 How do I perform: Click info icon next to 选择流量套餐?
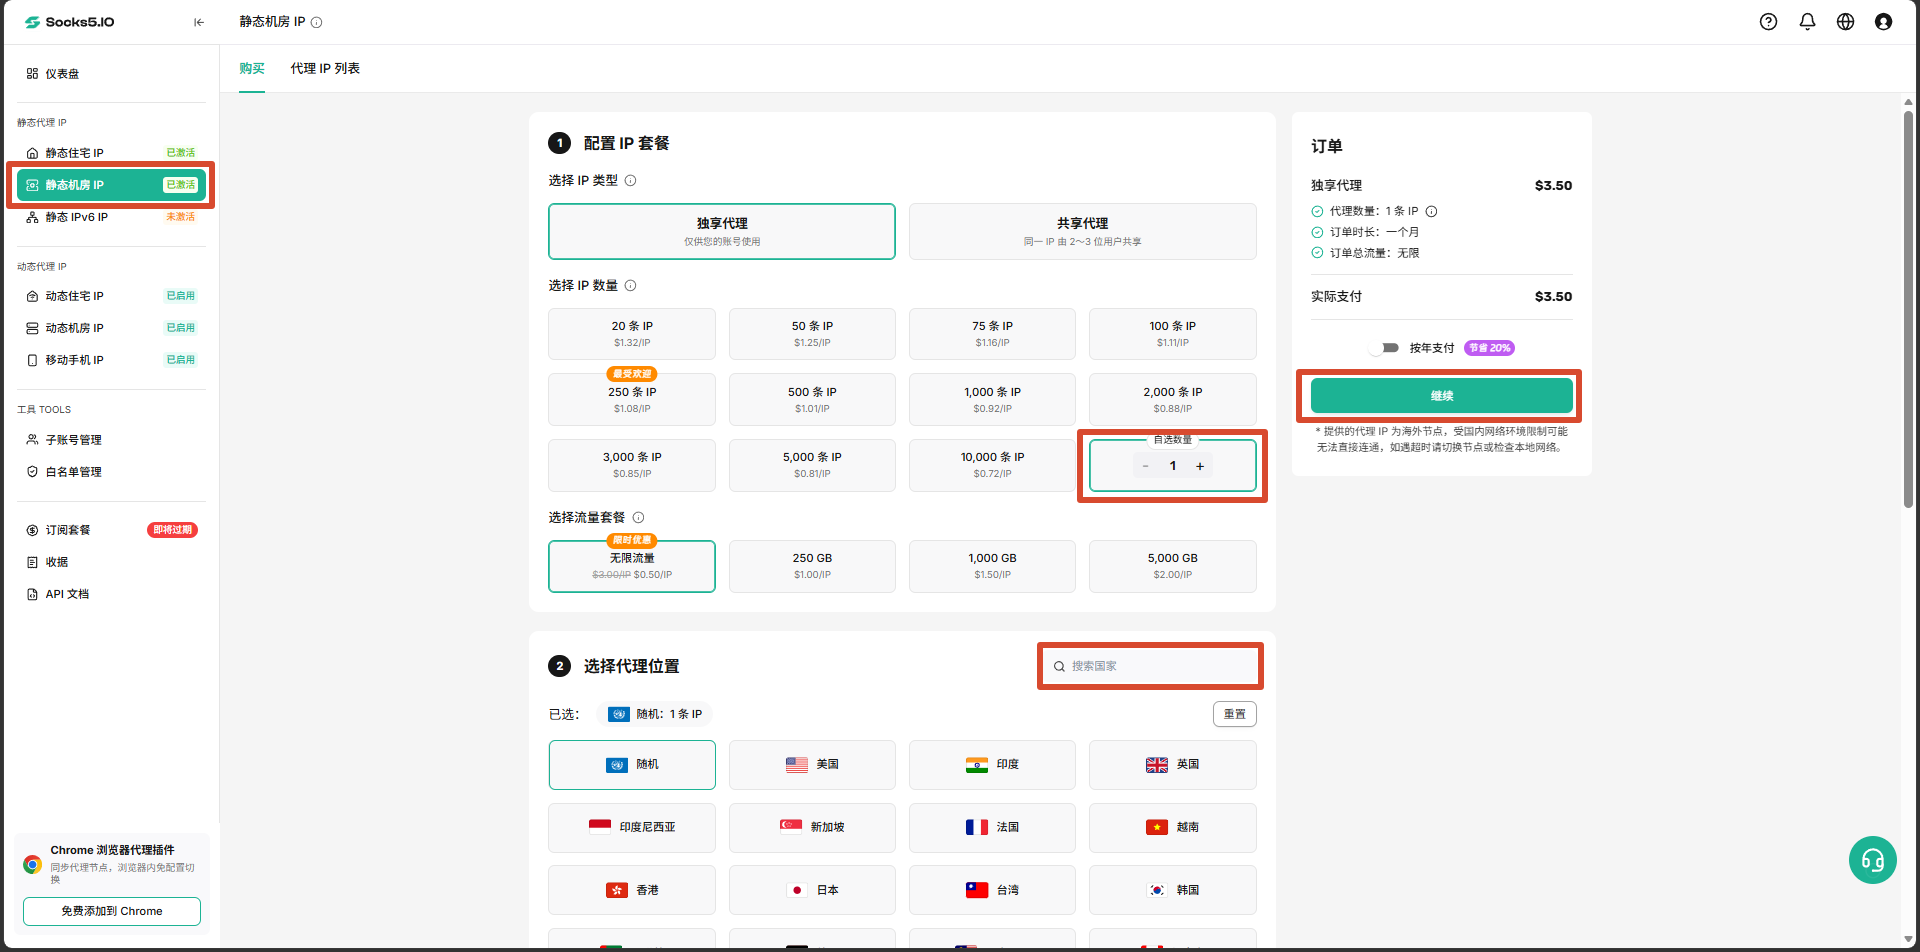point(638,518)
